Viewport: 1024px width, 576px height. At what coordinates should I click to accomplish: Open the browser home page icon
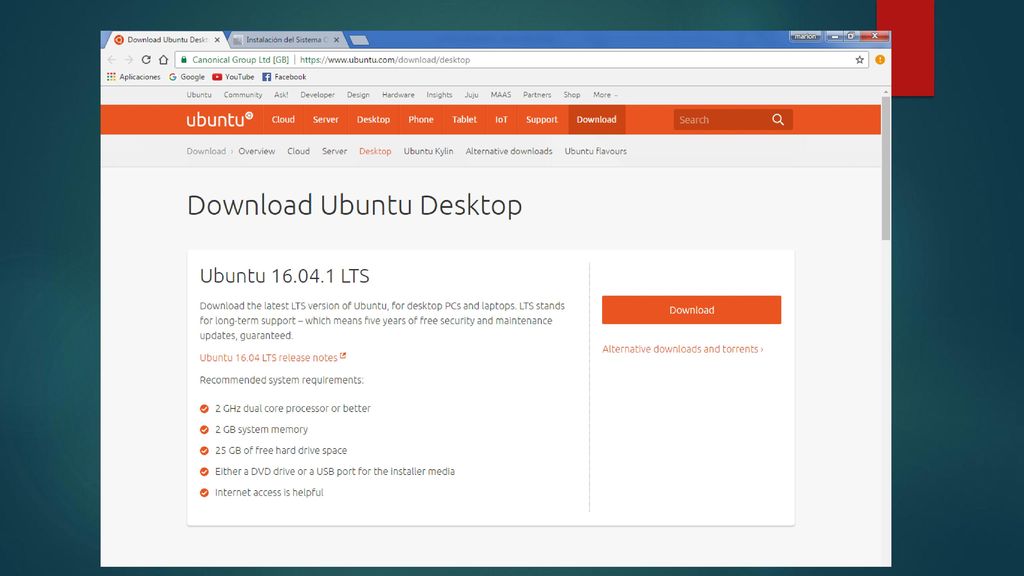click(x=163, y=59)
